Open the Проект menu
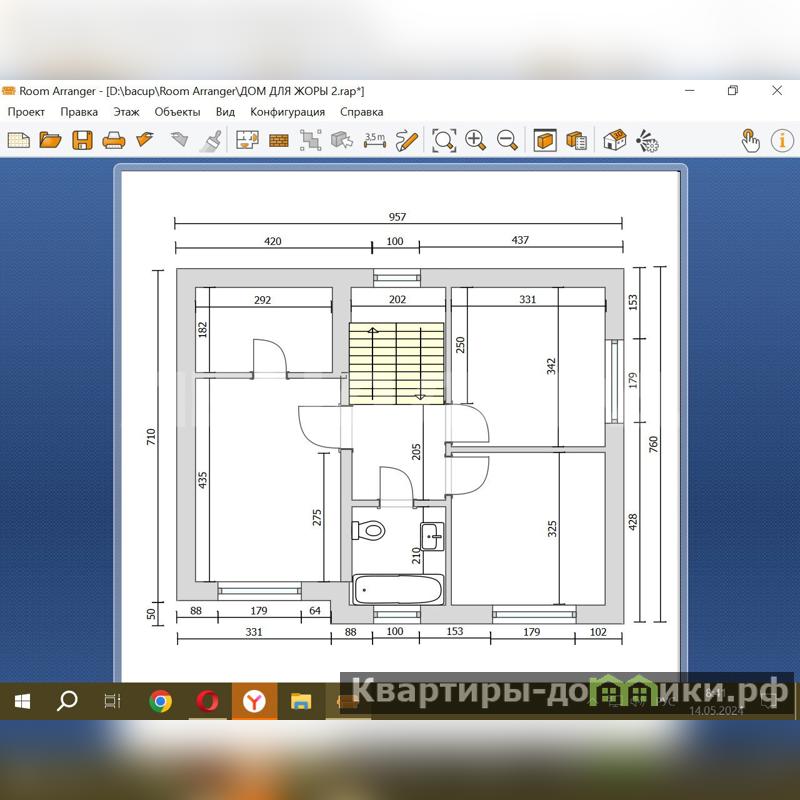The image size is (800, 800). [27, 112]
